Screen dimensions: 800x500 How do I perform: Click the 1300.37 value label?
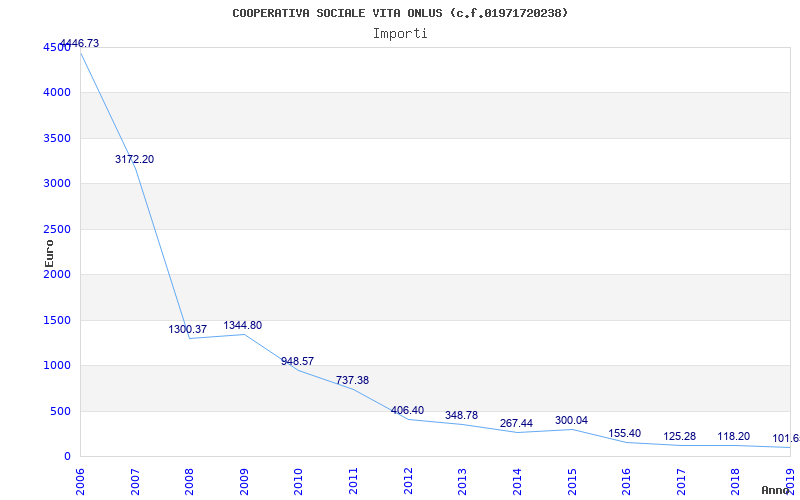(x=188, y=329)
